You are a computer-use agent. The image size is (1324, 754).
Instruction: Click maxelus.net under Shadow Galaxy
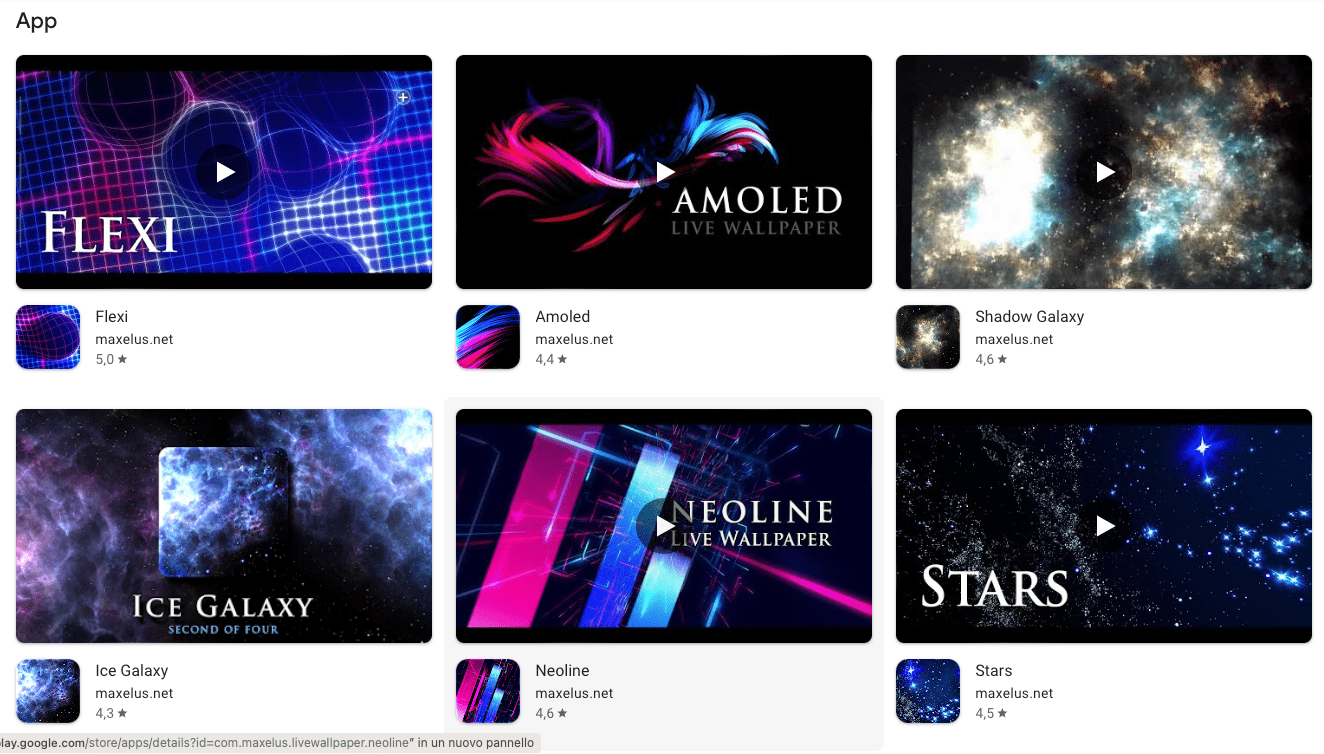(x=1014, y=339)
